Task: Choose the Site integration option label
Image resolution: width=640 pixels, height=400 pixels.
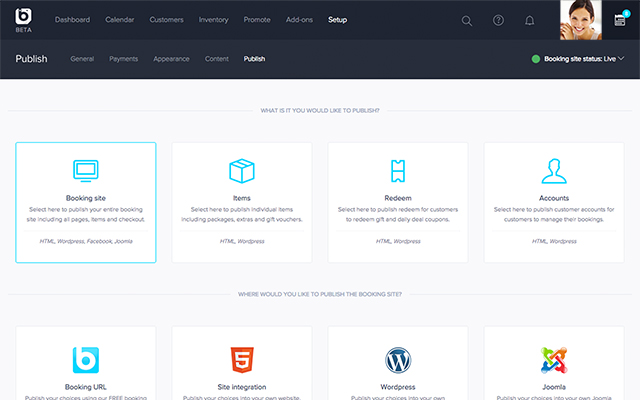Action: pyautogui.click(x=242, y=387)
